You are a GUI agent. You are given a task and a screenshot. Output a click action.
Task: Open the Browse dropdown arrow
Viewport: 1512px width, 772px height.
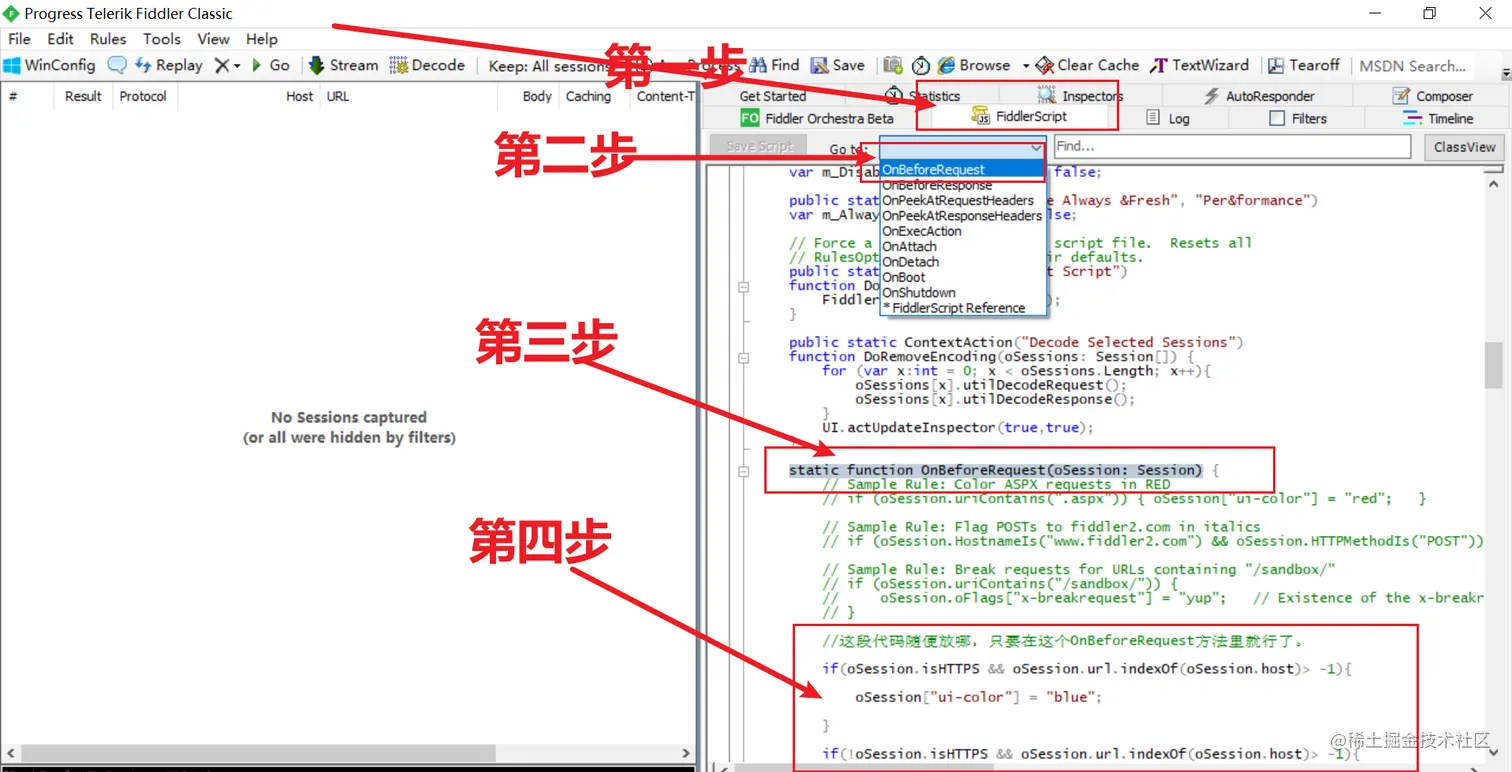tap(1025, 66)
